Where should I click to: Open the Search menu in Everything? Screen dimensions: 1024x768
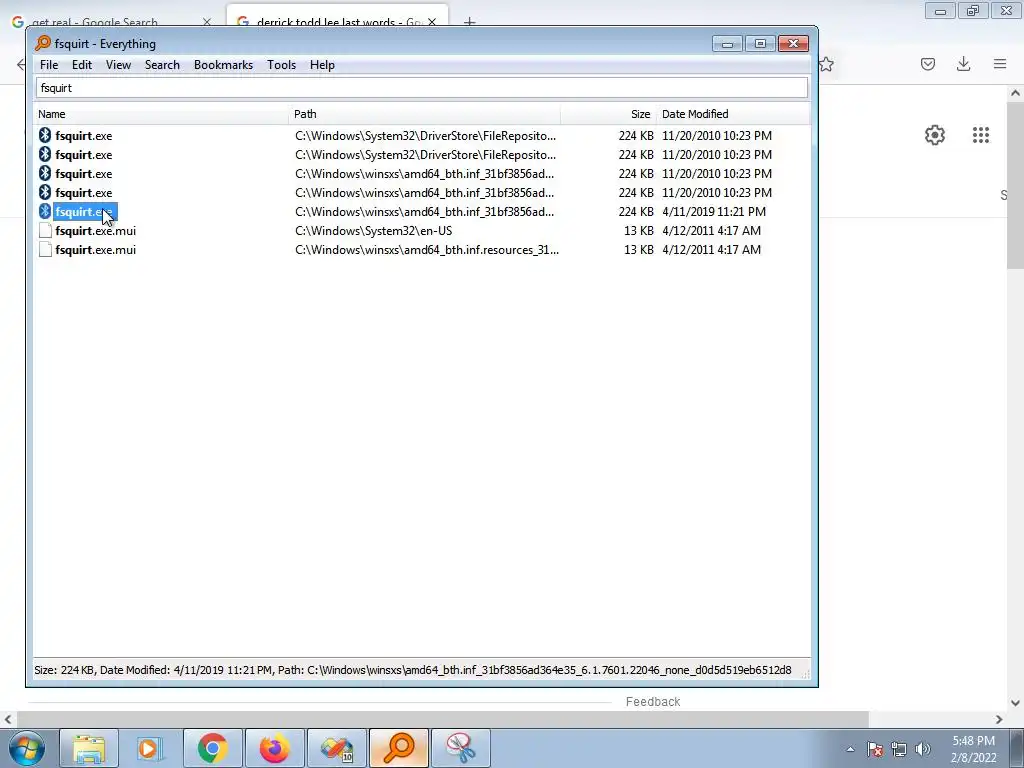[162, 65]
